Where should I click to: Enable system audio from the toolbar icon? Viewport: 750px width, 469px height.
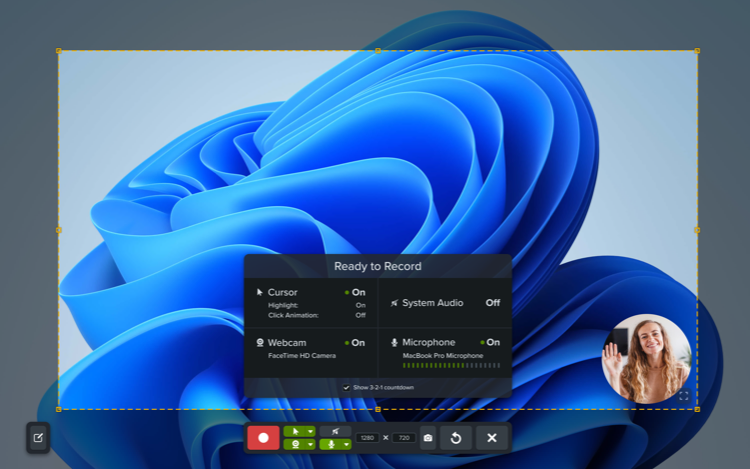(x=334, y=430)
